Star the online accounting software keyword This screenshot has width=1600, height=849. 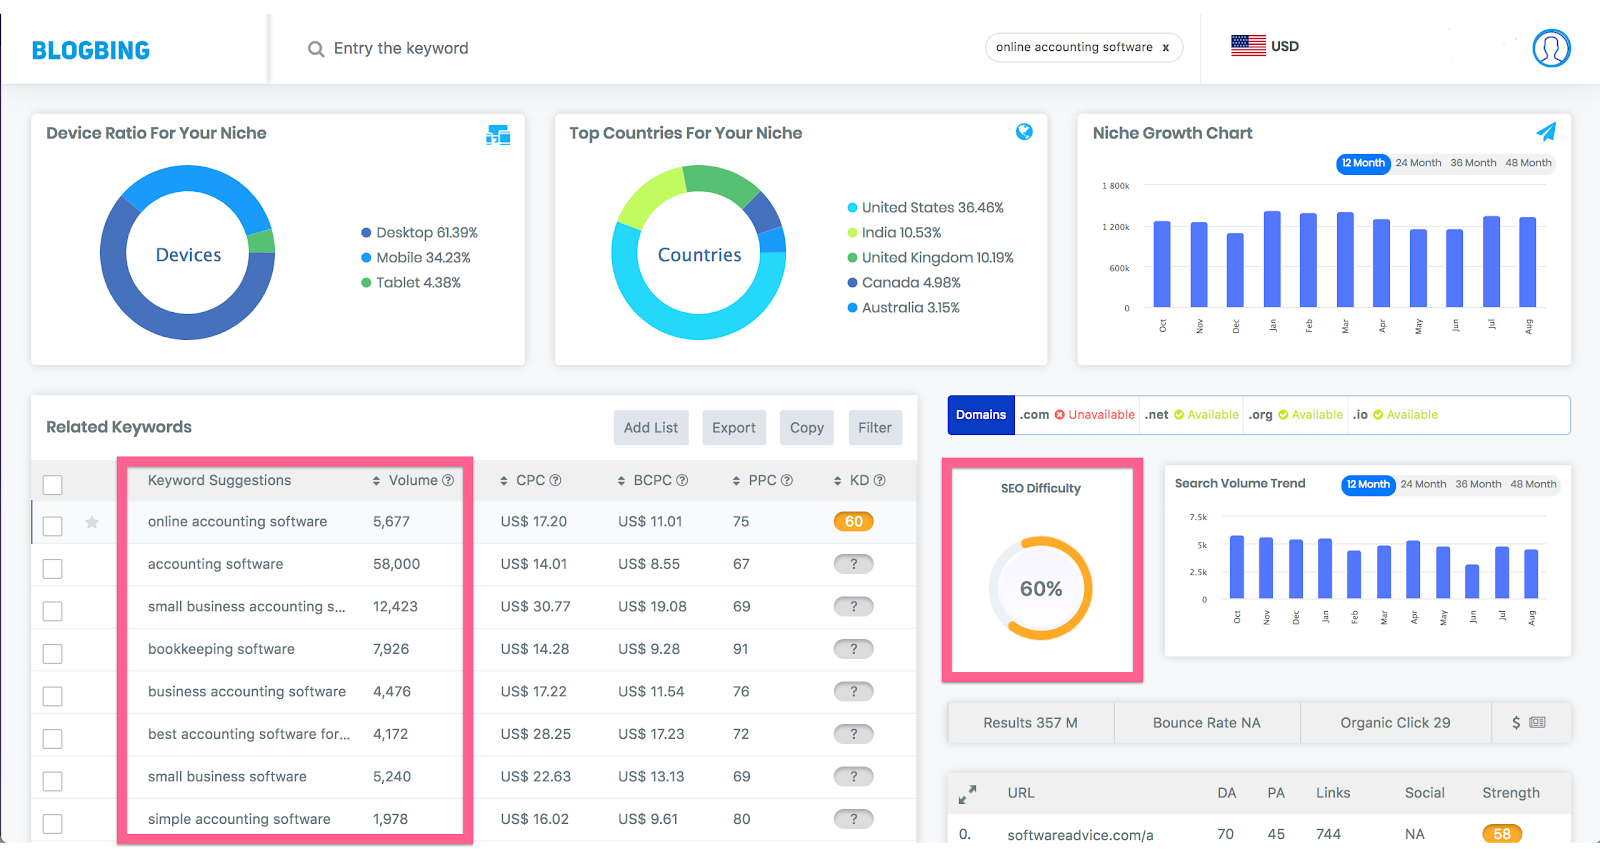click(92, 522)
